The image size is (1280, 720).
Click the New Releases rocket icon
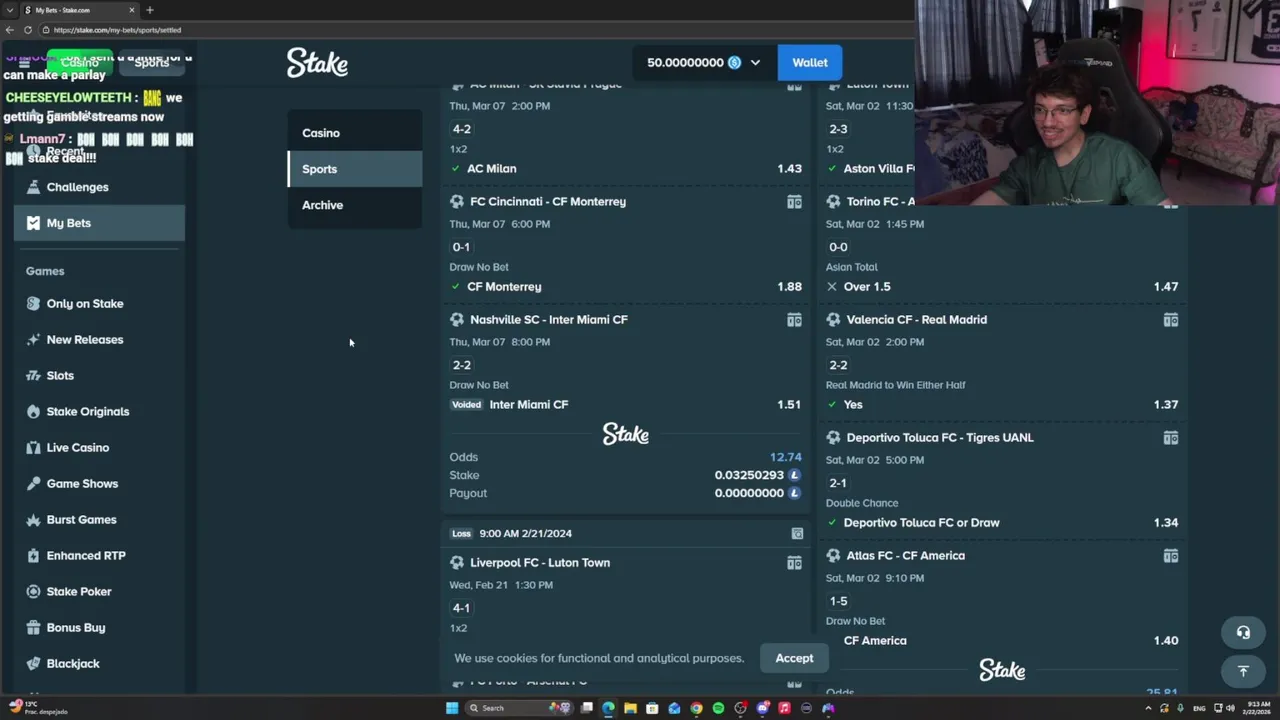(x=33, y=340)
